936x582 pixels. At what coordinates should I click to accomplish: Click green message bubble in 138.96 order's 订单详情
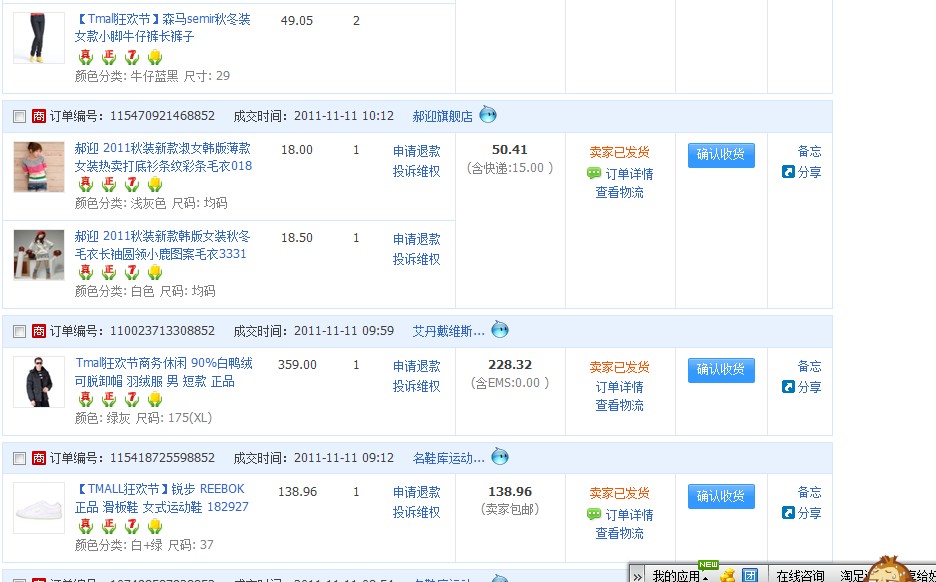pyautogui.click(x=594, y=515)
